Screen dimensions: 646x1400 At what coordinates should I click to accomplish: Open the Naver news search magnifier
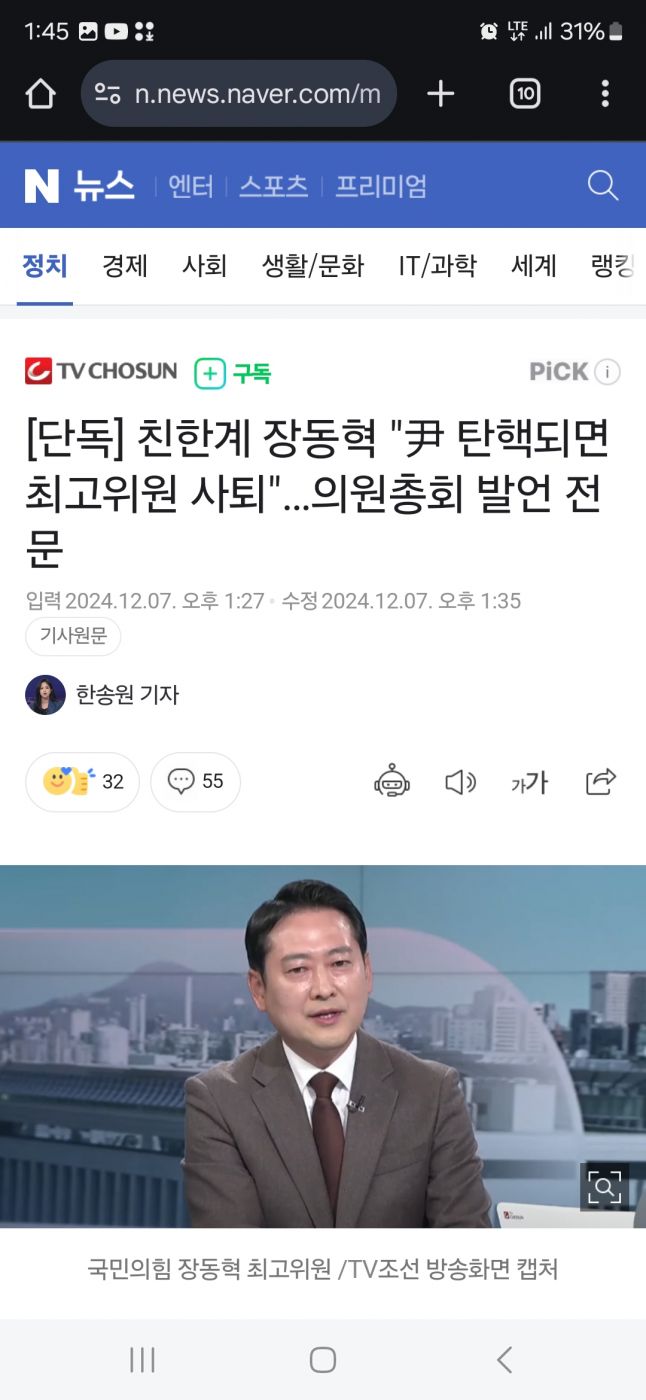603,185
